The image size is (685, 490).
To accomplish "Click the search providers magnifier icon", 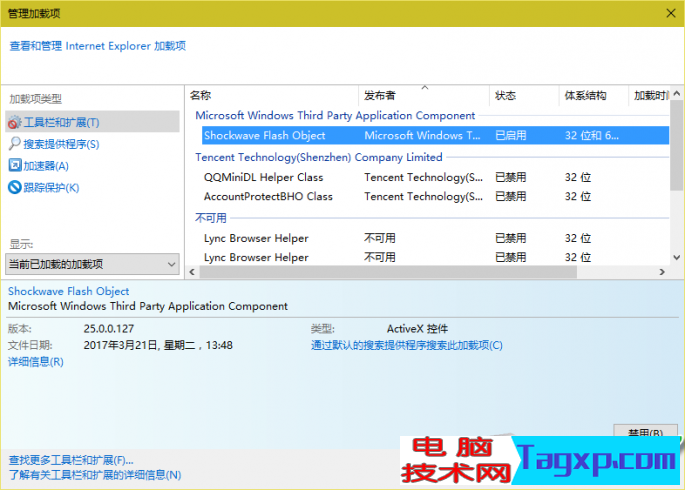I will 14,144.
